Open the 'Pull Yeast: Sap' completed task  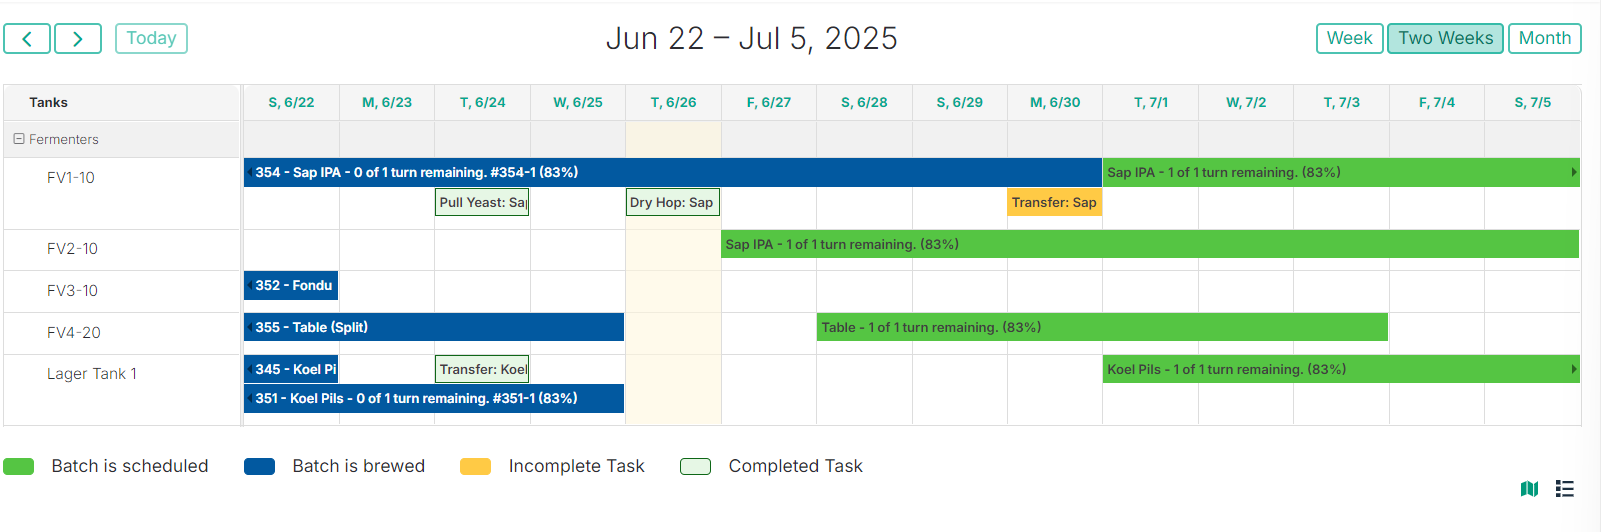483,202
